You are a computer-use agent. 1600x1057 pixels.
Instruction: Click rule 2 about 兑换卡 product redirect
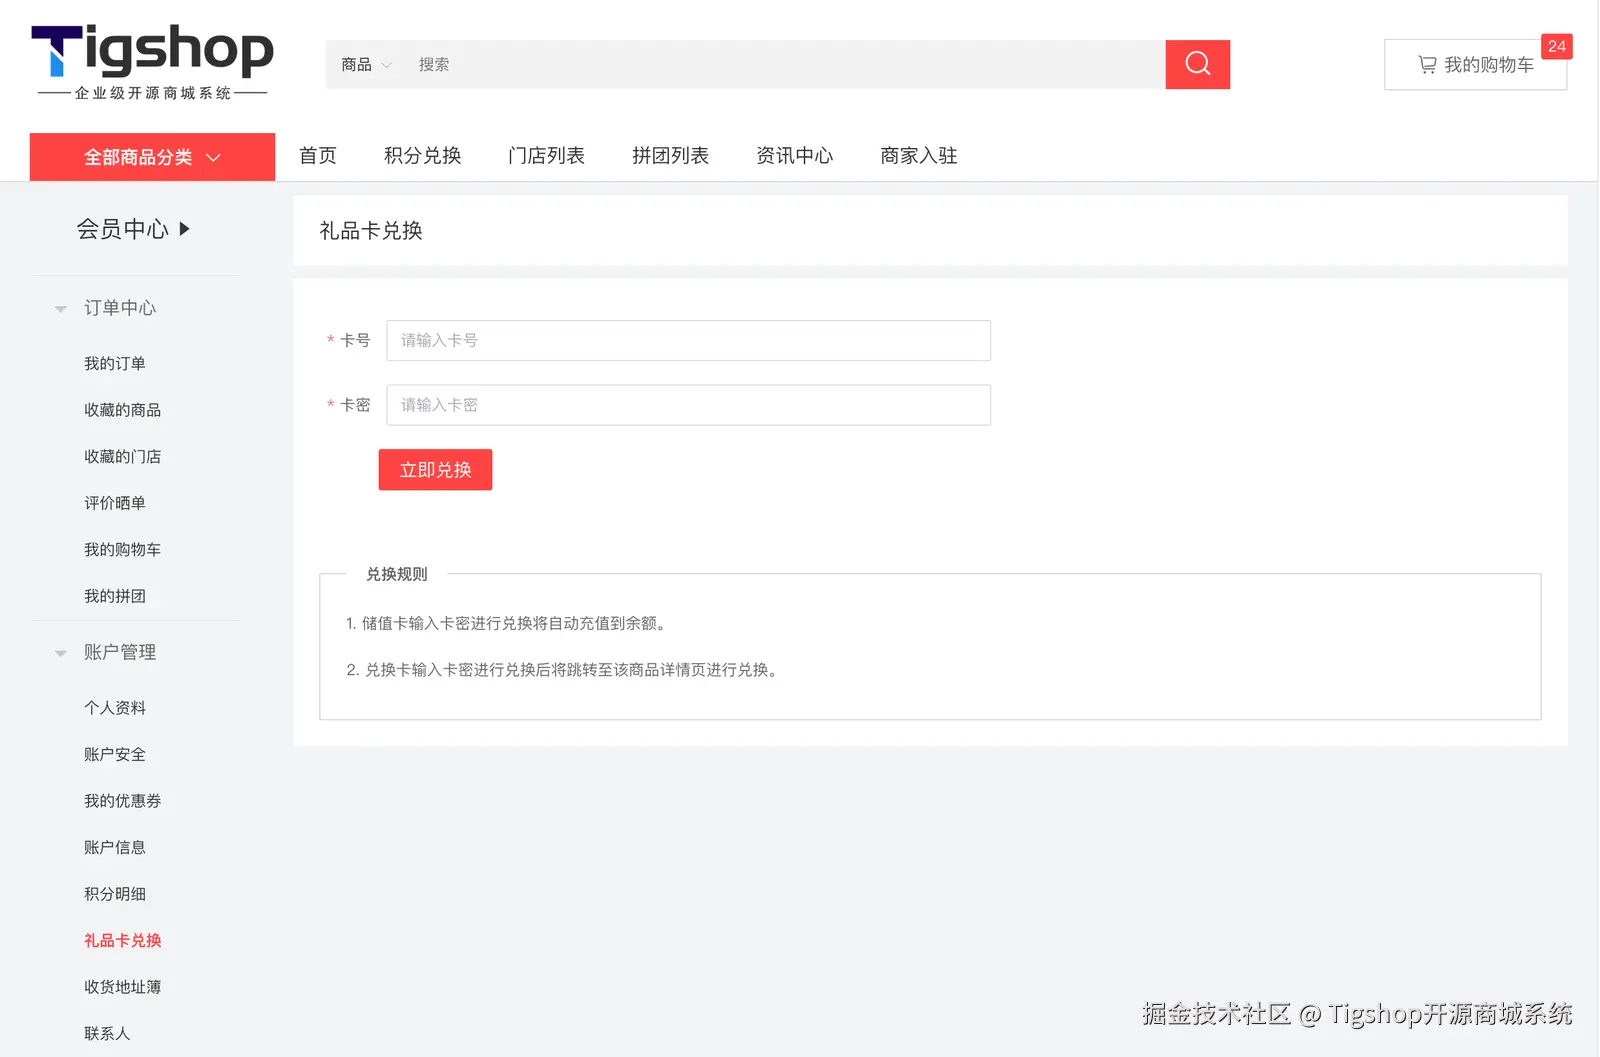tap(562, 670)
